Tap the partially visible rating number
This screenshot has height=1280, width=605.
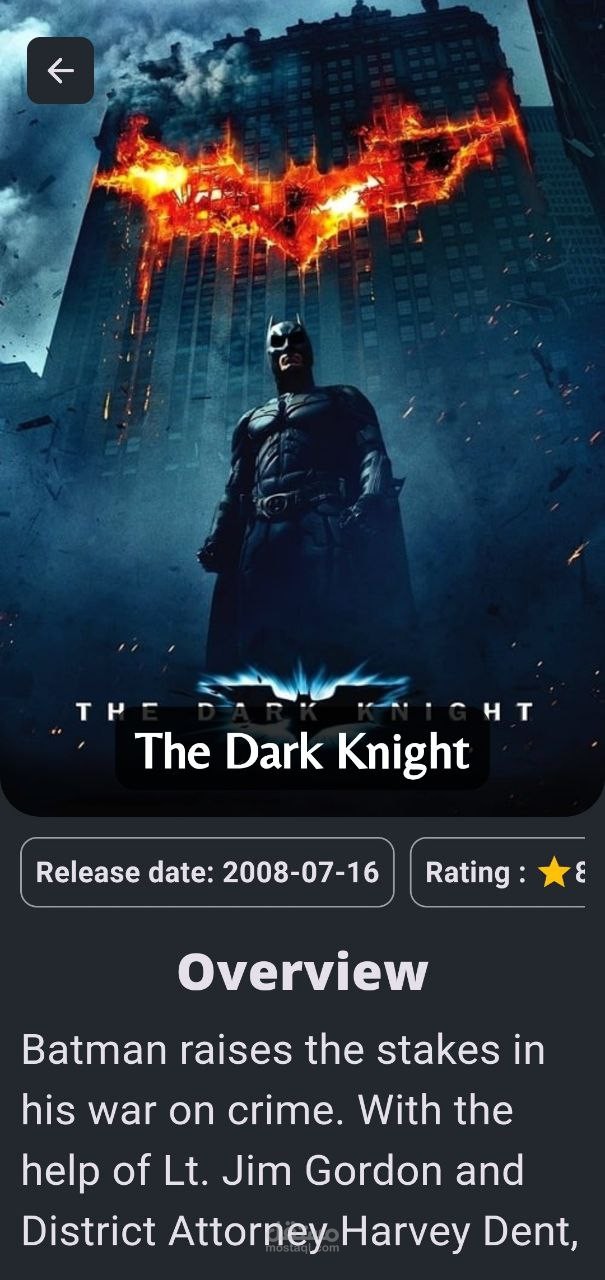pos(579,873)
